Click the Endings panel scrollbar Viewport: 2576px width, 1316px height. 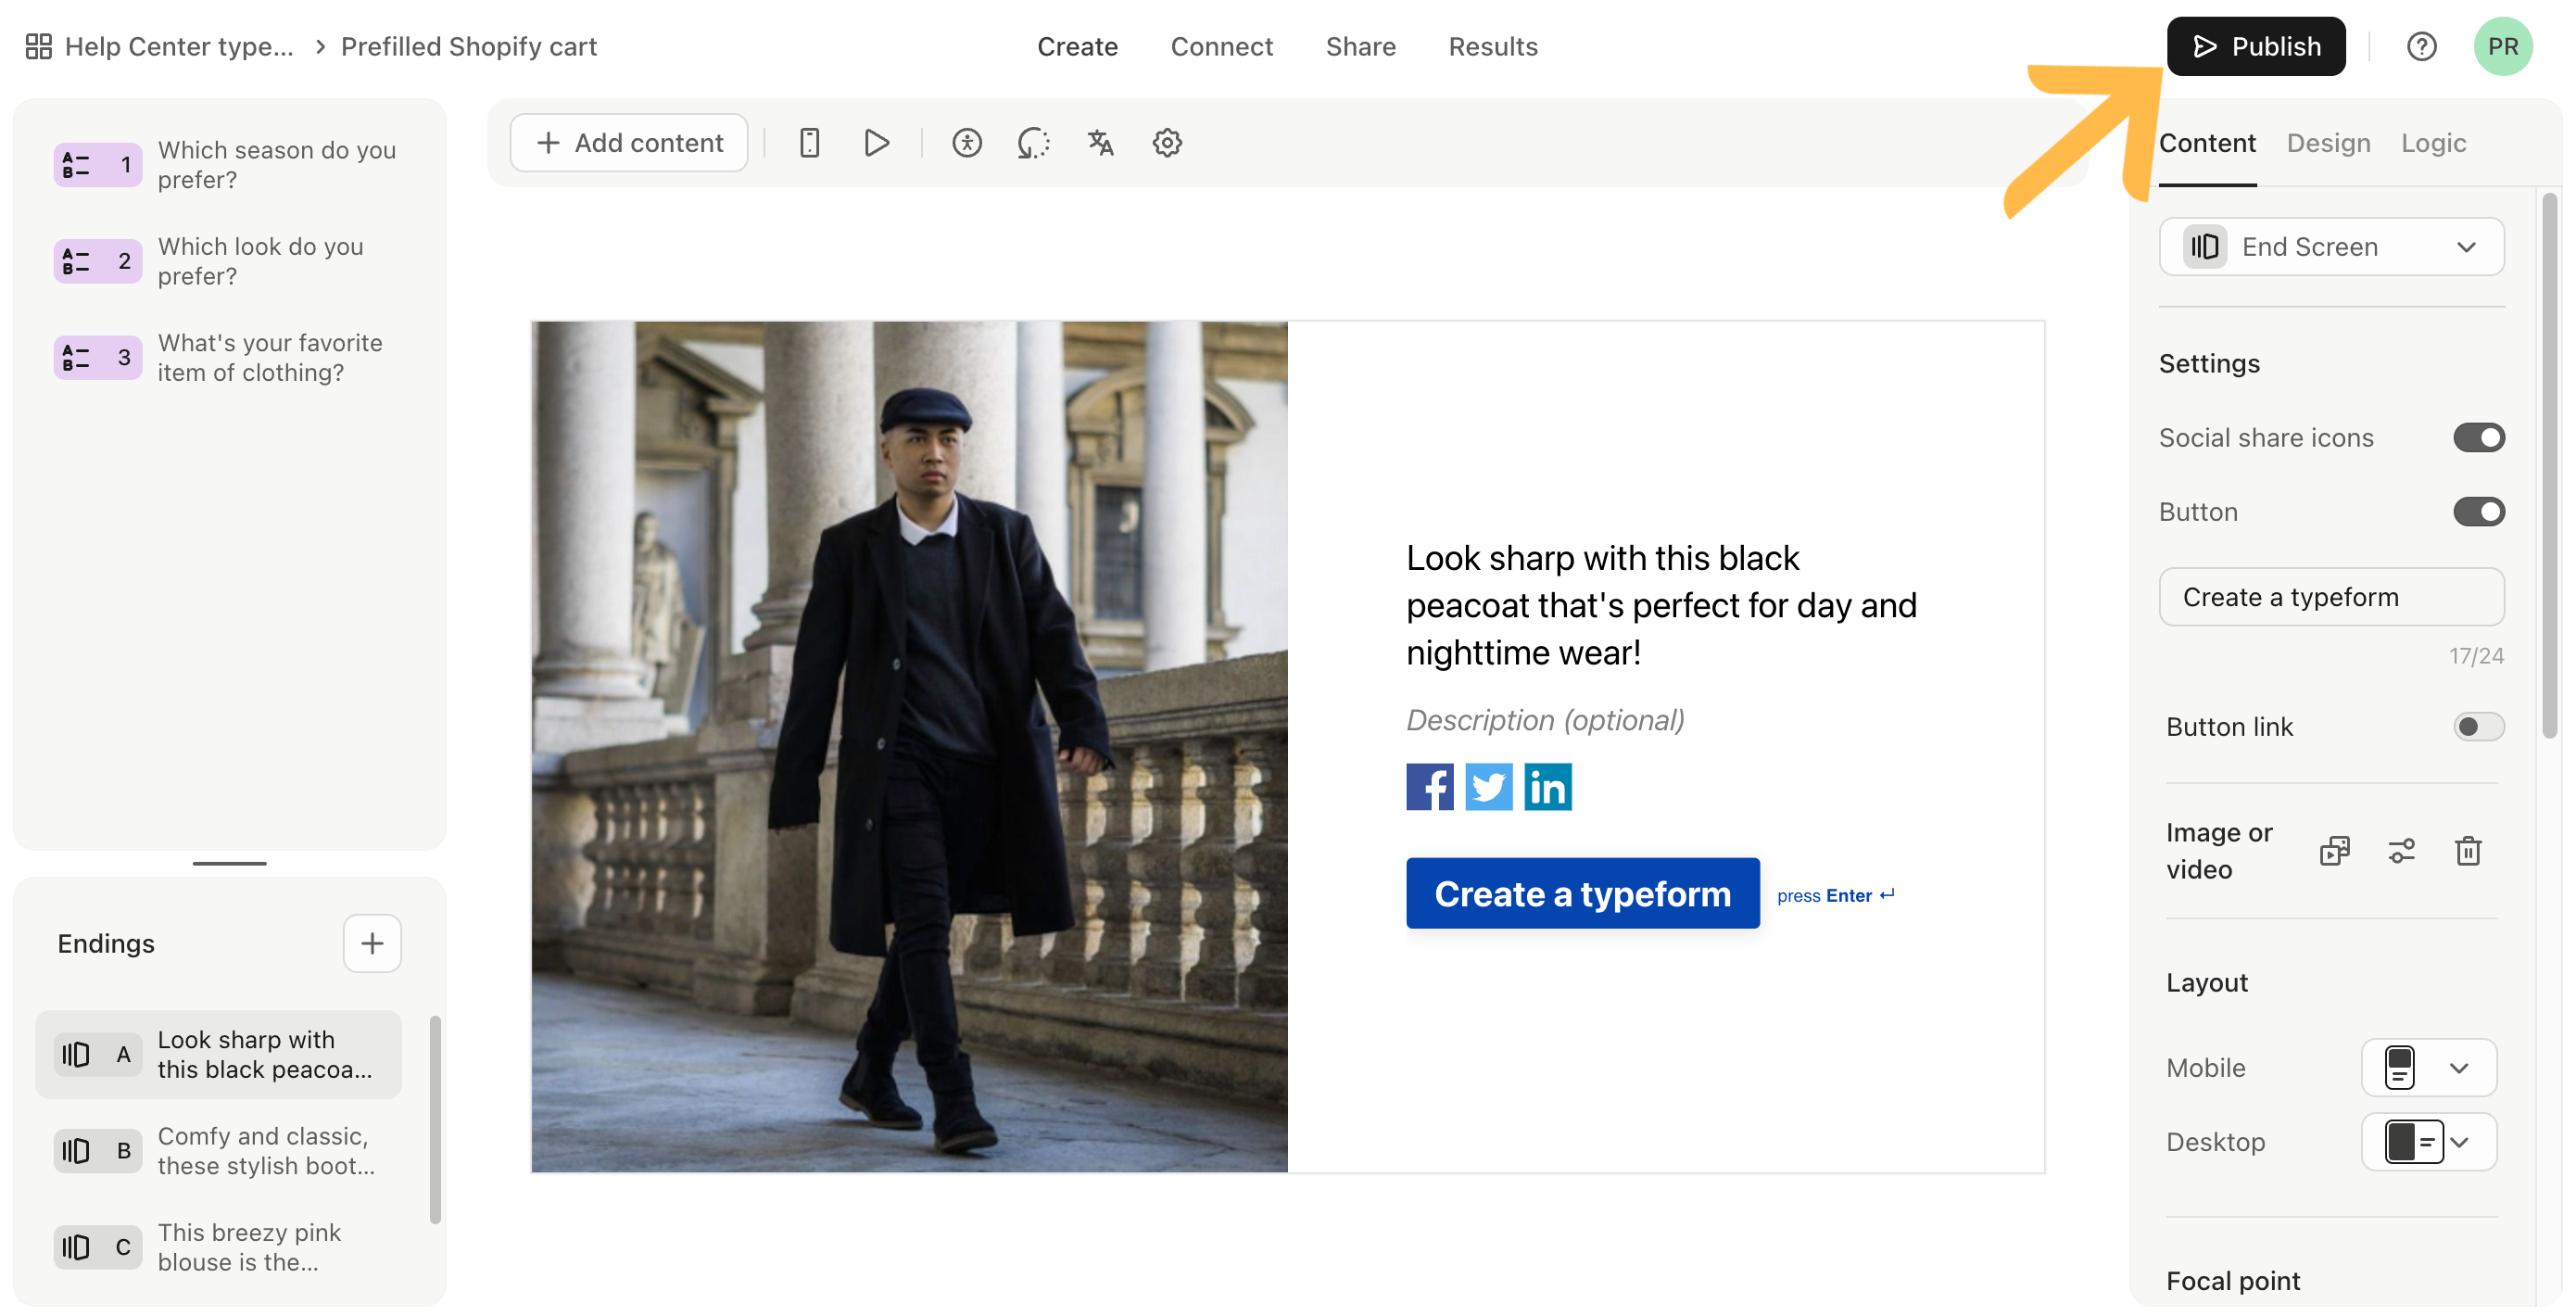pos(435,1119)
